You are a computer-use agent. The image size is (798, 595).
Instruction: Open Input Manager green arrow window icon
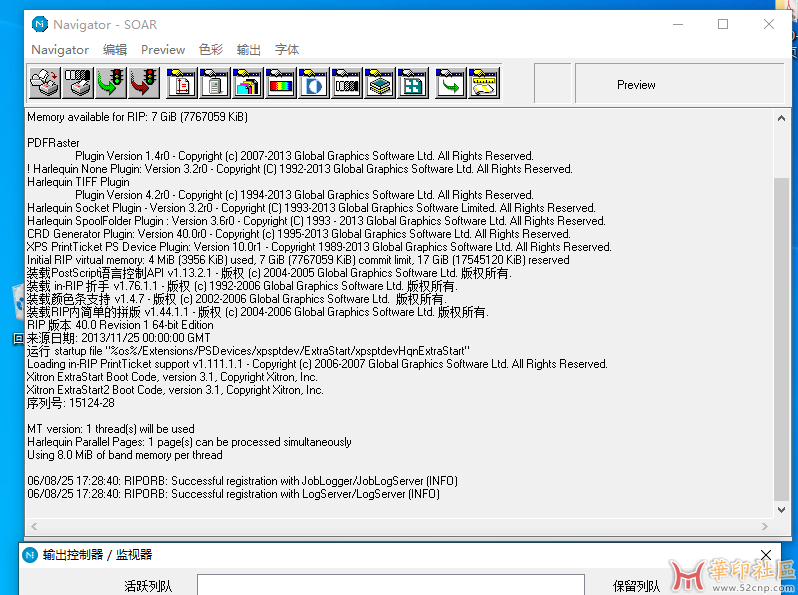pos(450,83)
